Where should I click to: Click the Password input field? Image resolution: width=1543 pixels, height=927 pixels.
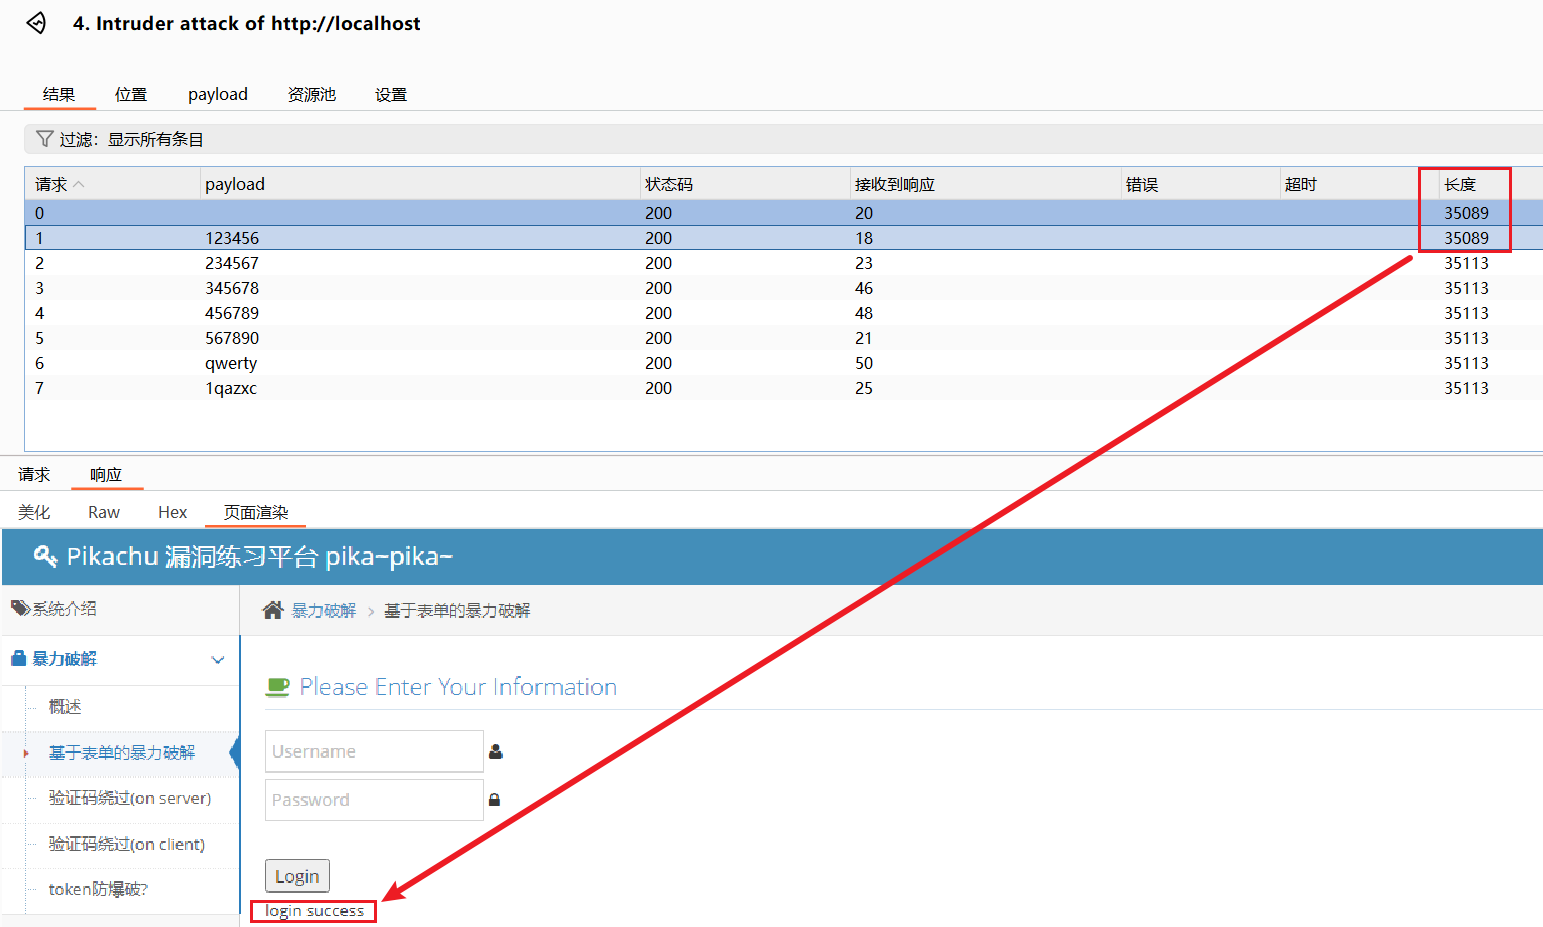[x=374, y=800]
